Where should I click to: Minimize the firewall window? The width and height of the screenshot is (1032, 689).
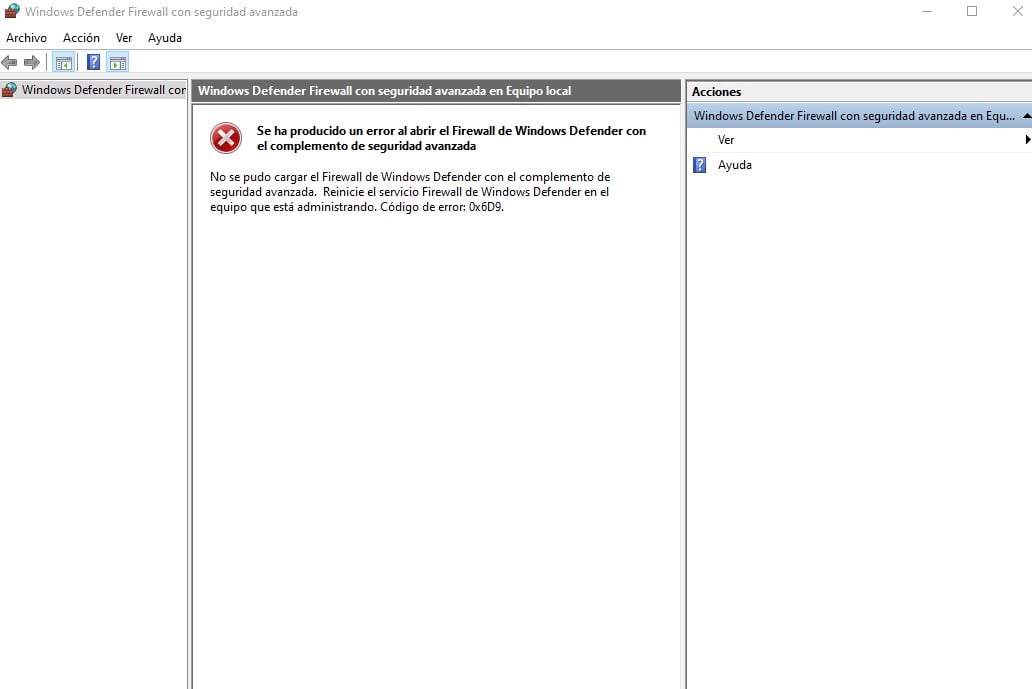click(927, 11)
